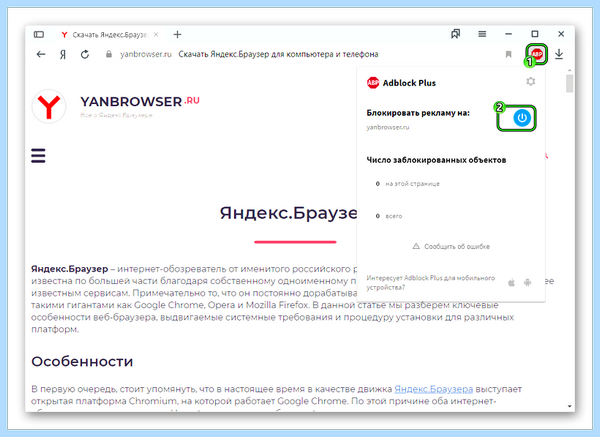Click the Yandex Я home button
Screen dimensions: 600x437
(x=63, y=54)
